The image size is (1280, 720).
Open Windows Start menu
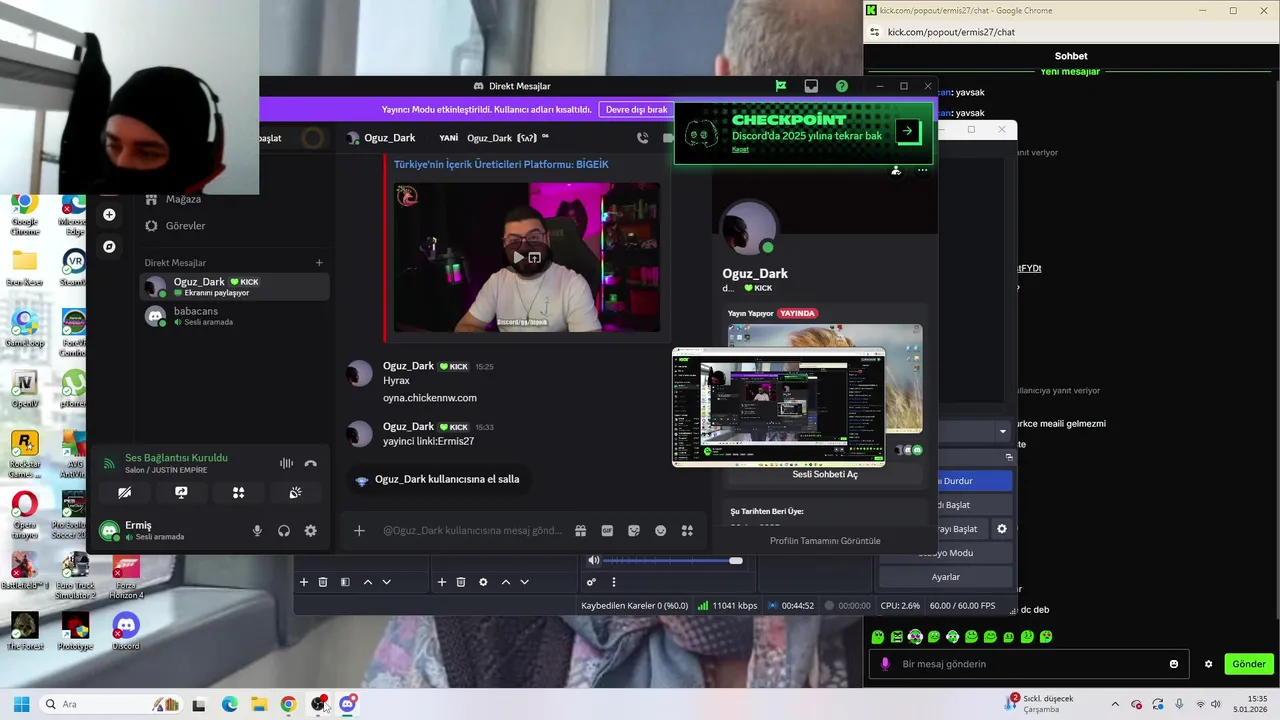21,704
